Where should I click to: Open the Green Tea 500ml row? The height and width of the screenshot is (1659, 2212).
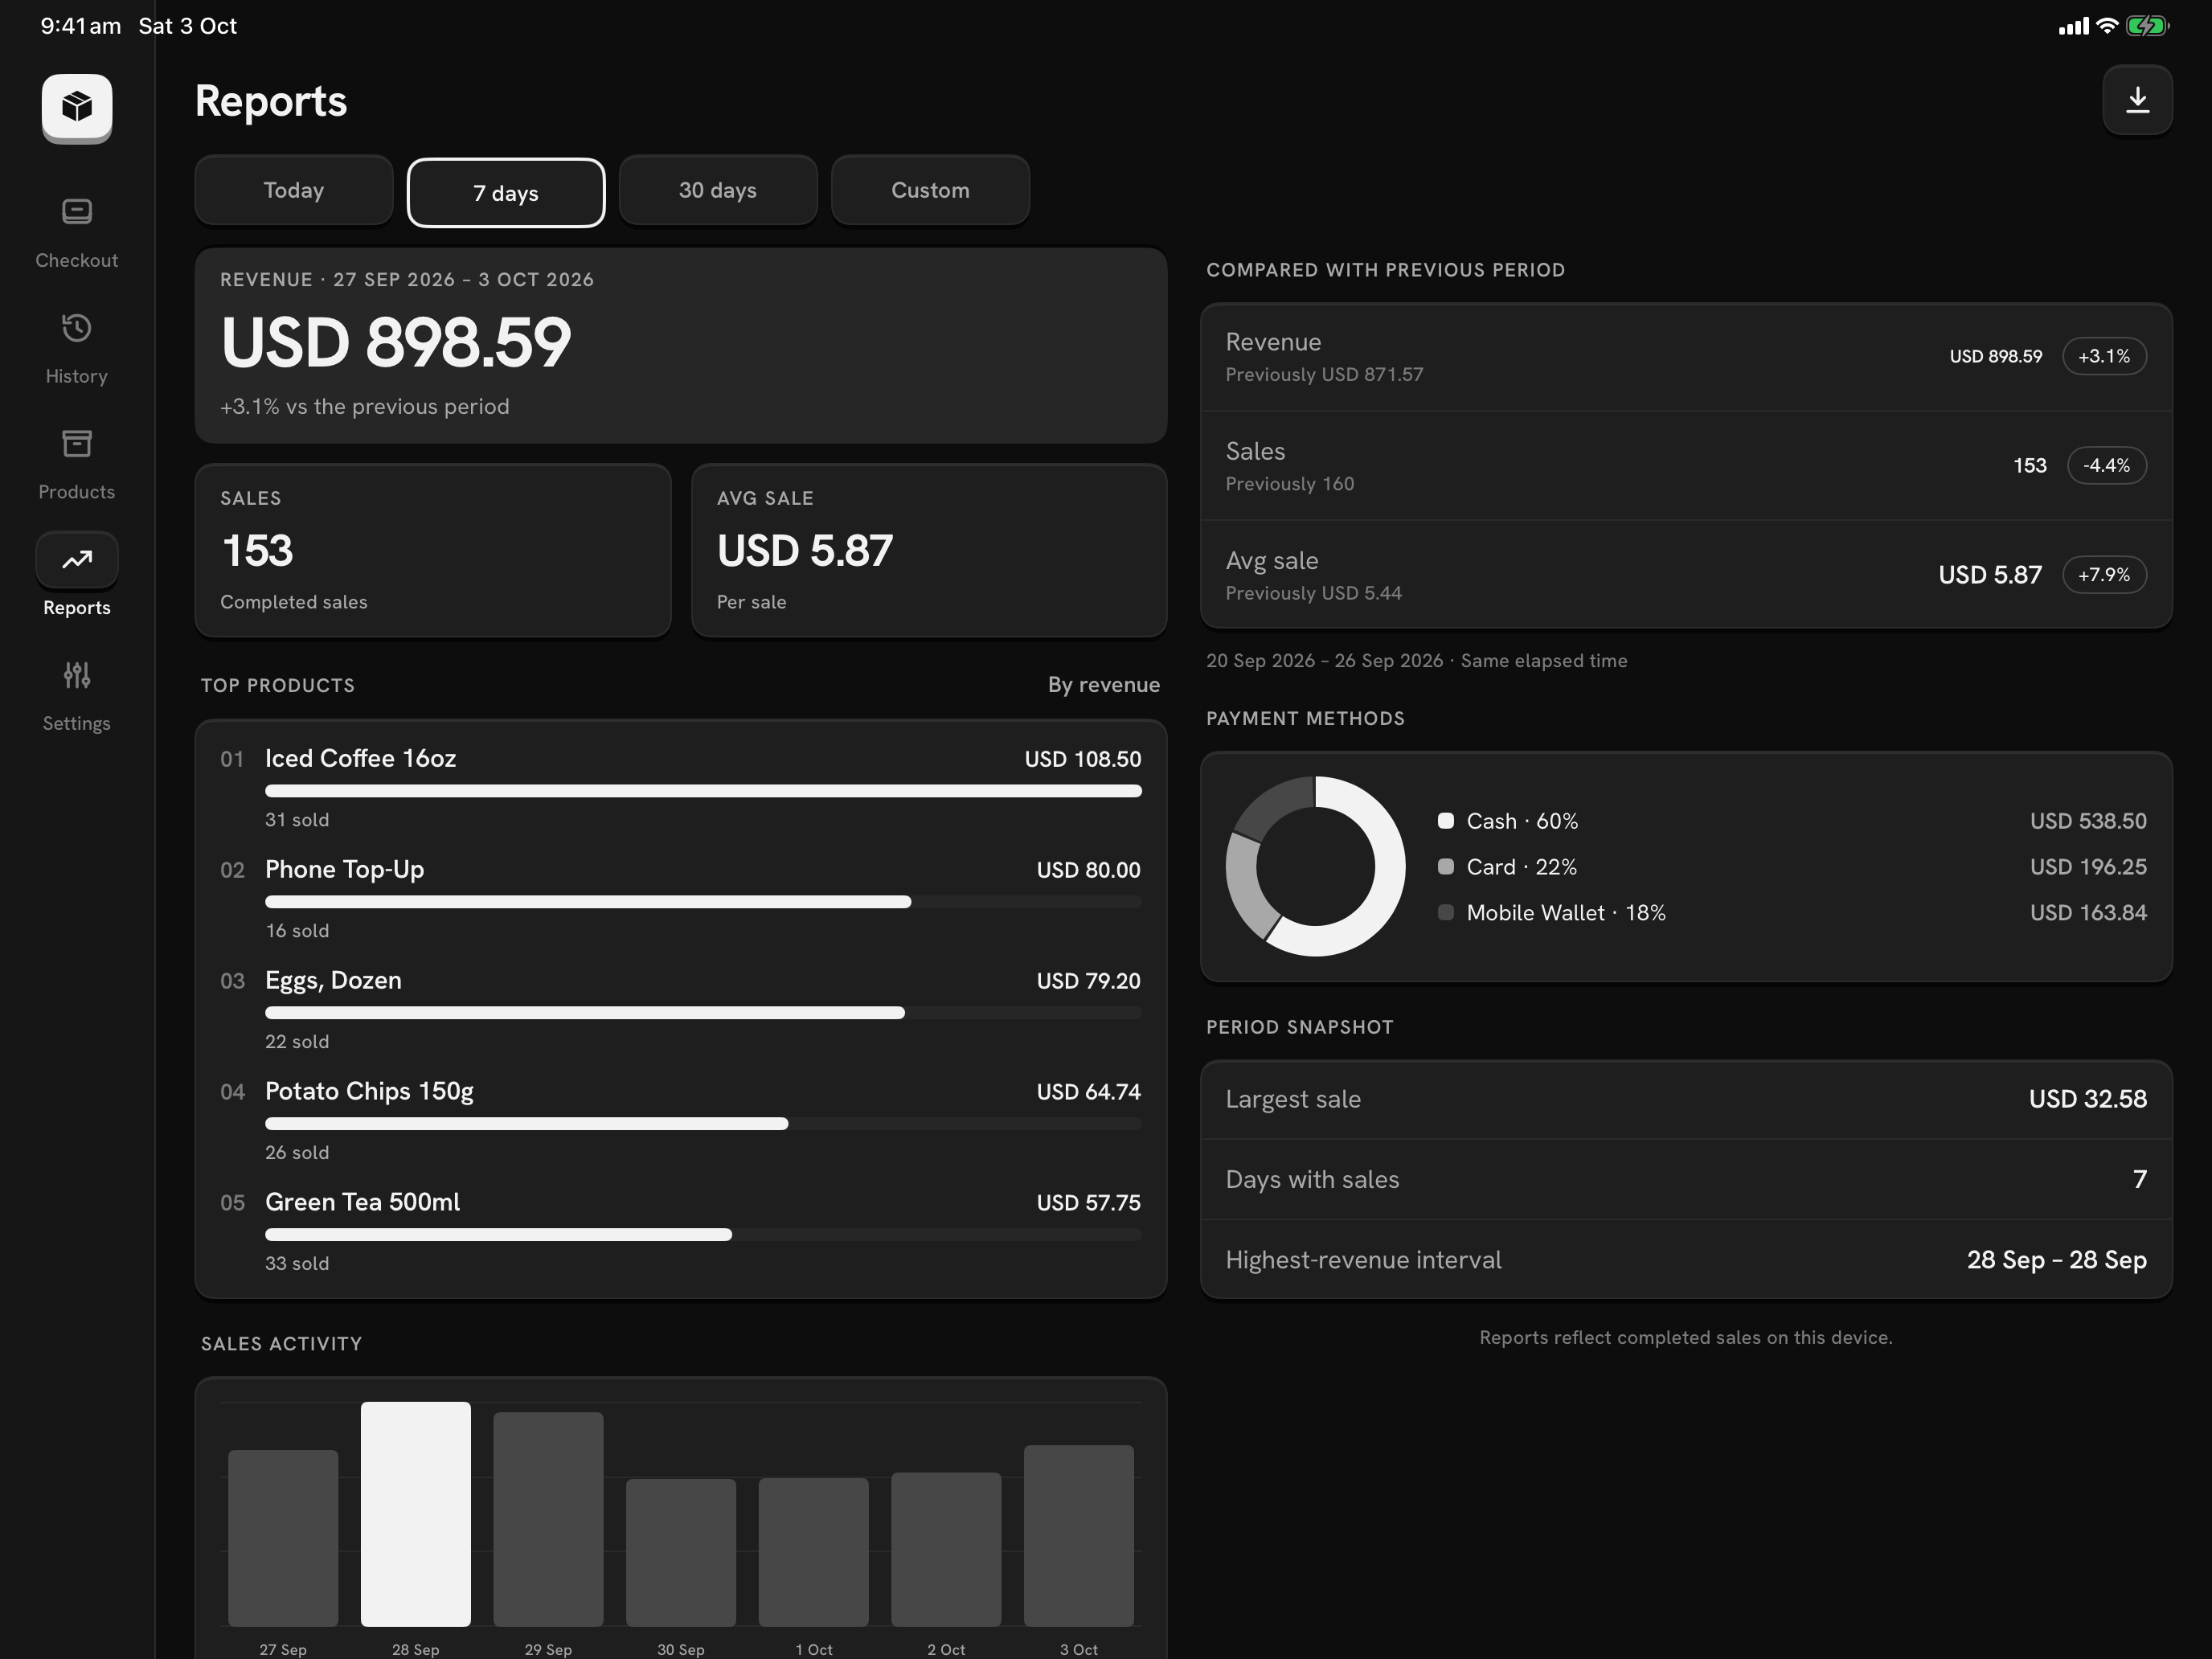[680, 1232]
